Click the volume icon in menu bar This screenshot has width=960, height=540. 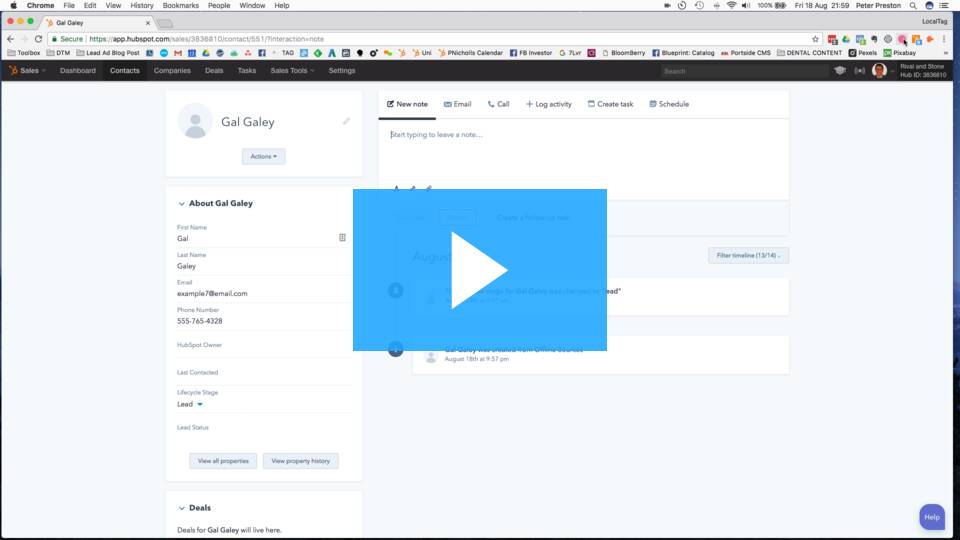click(x=746, y=6)
